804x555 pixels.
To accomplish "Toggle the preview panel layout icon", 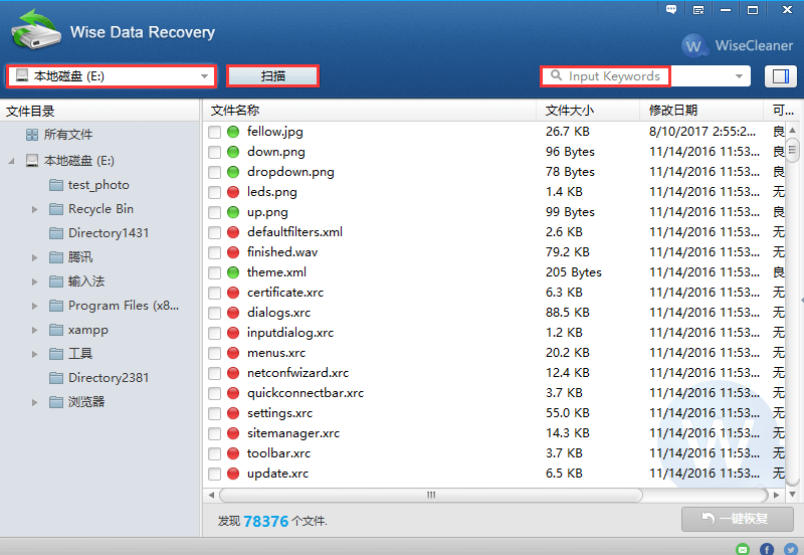I will 779,76.
